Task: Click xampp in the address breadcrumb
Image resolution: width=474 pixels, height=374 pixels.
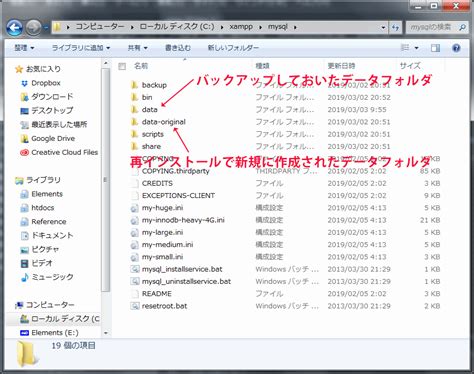Action: (241, 27)
